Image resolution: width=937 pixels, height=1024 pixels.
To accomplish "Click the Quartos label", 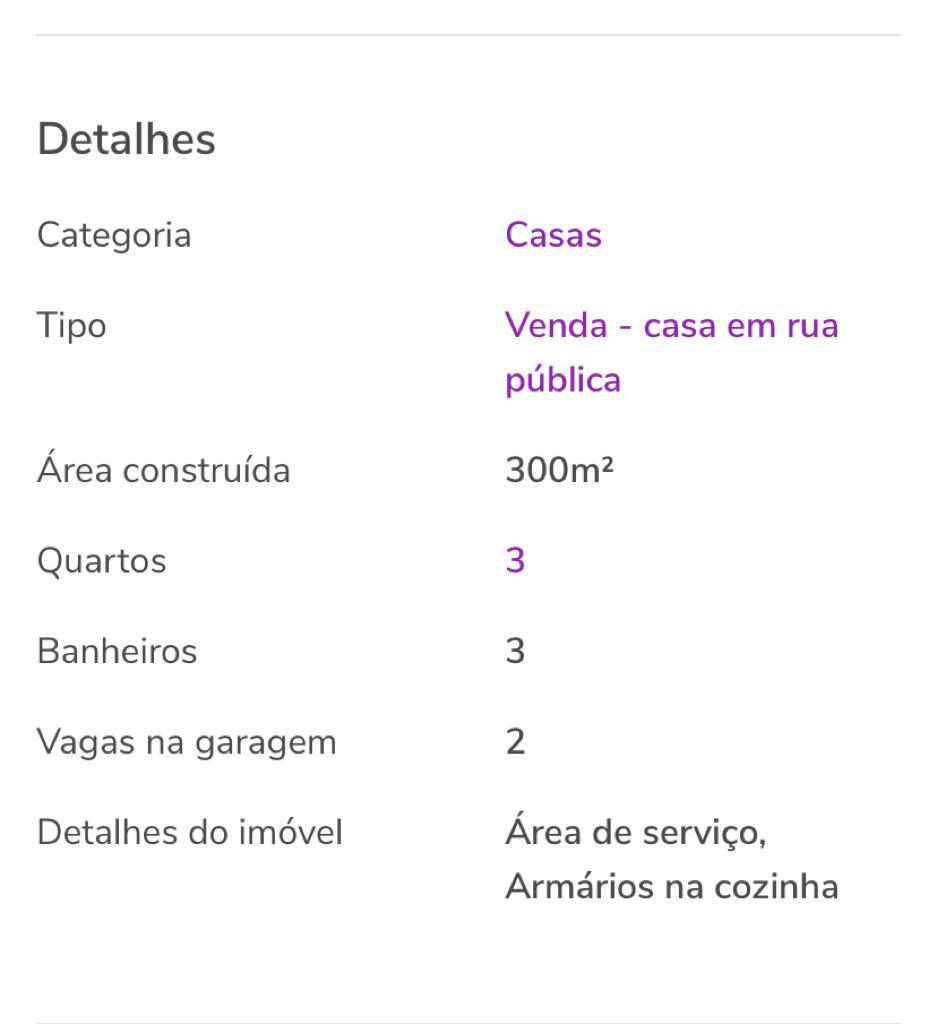I will pos(102,561).
